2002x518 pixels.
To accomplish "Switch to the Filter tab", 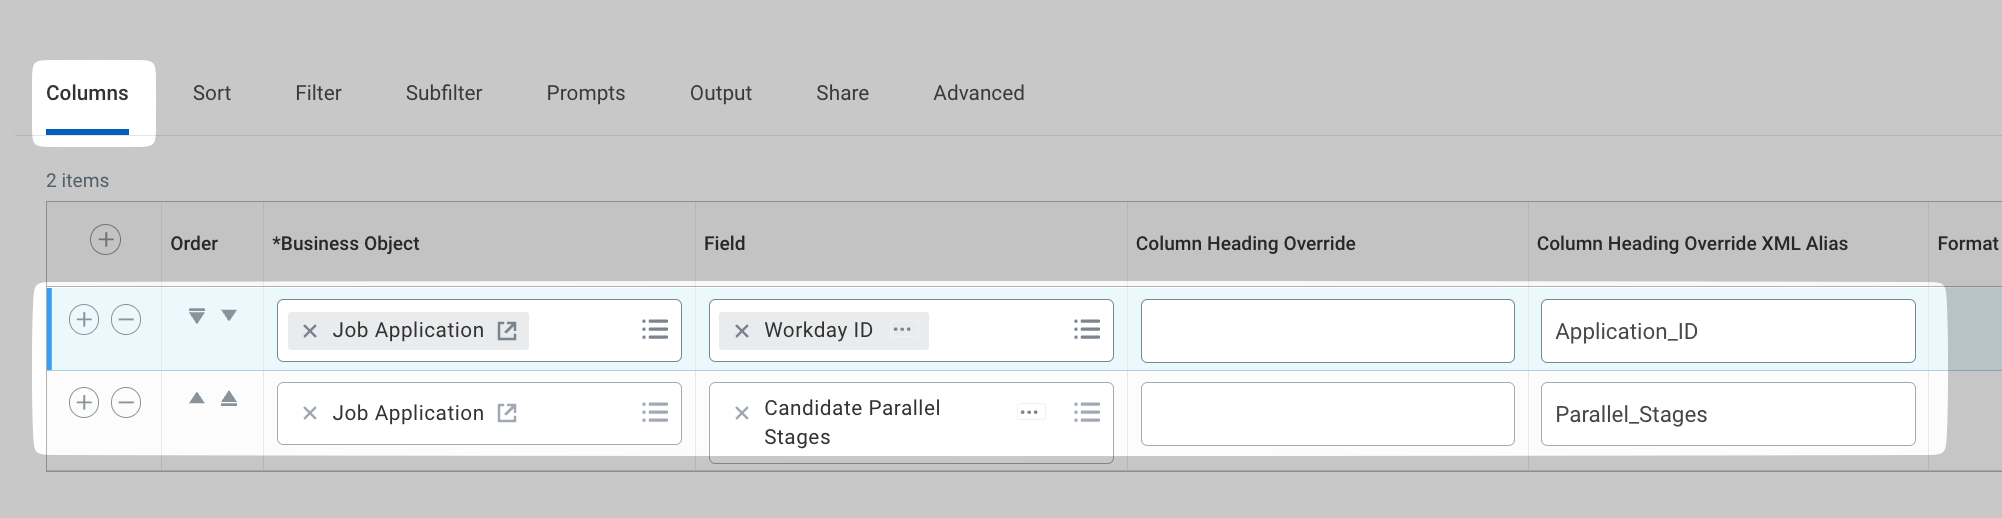I will point(318,93).
